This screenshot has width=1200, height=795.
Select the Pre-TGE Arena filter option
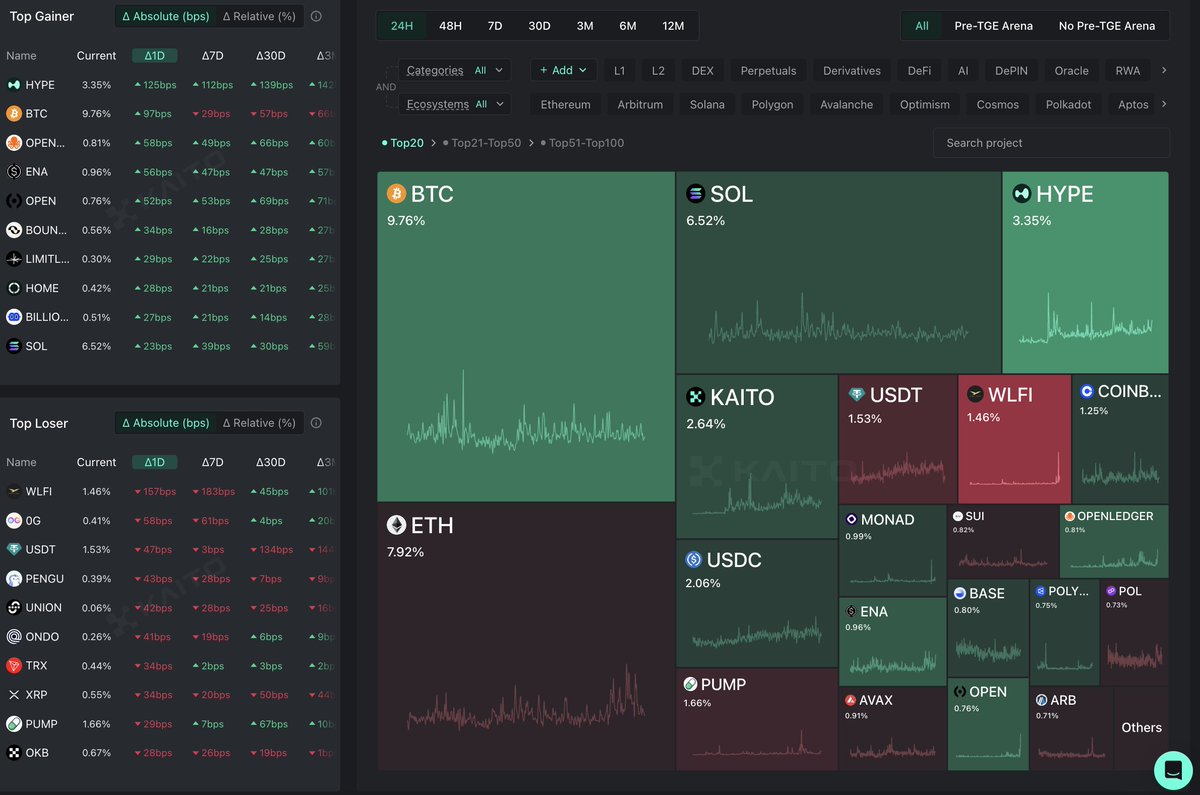[993, 26]
